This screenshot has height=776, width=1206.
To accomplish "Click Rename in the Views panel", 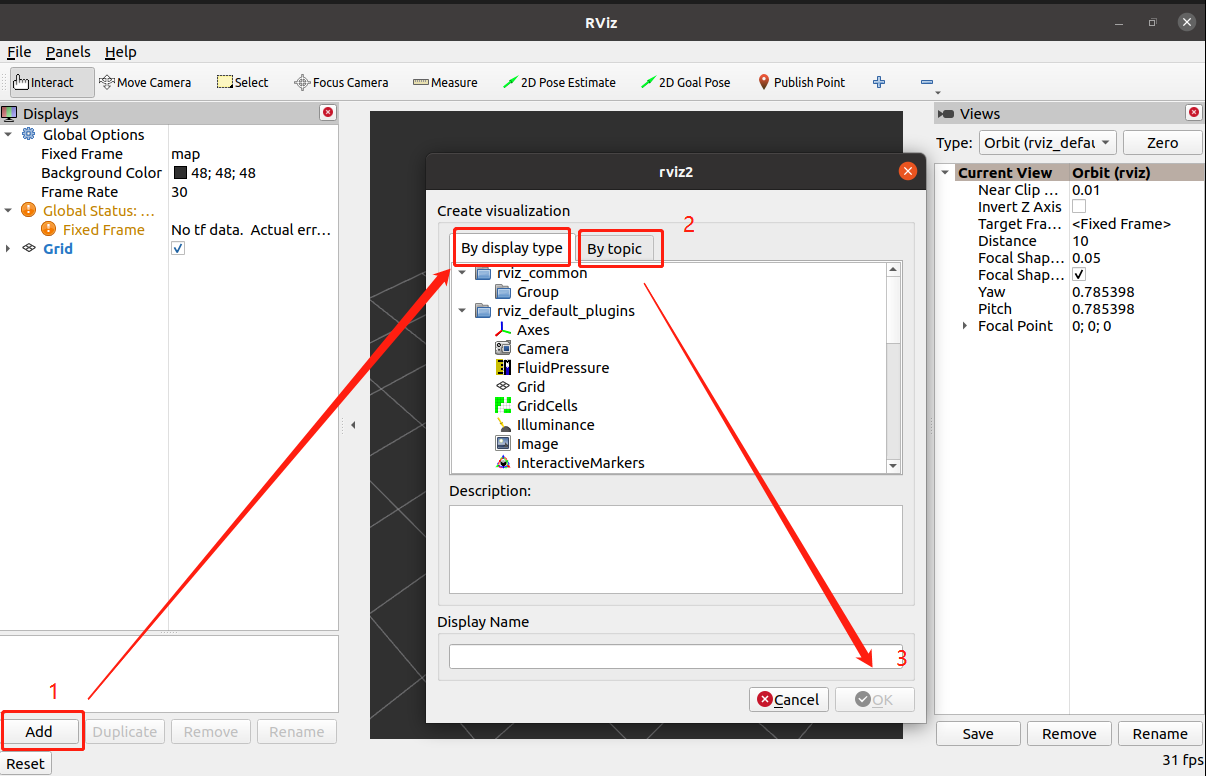I will point(1160,734).
